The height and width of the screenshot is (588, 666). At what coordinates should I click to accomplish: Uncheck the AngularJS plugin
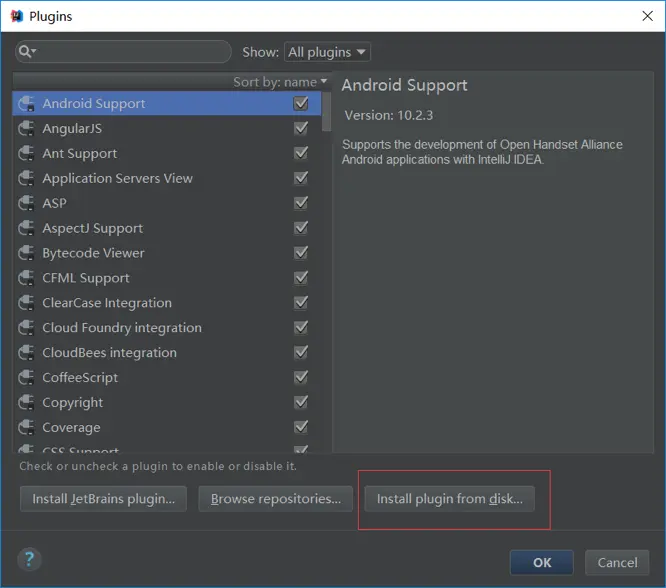click(301, 128)
